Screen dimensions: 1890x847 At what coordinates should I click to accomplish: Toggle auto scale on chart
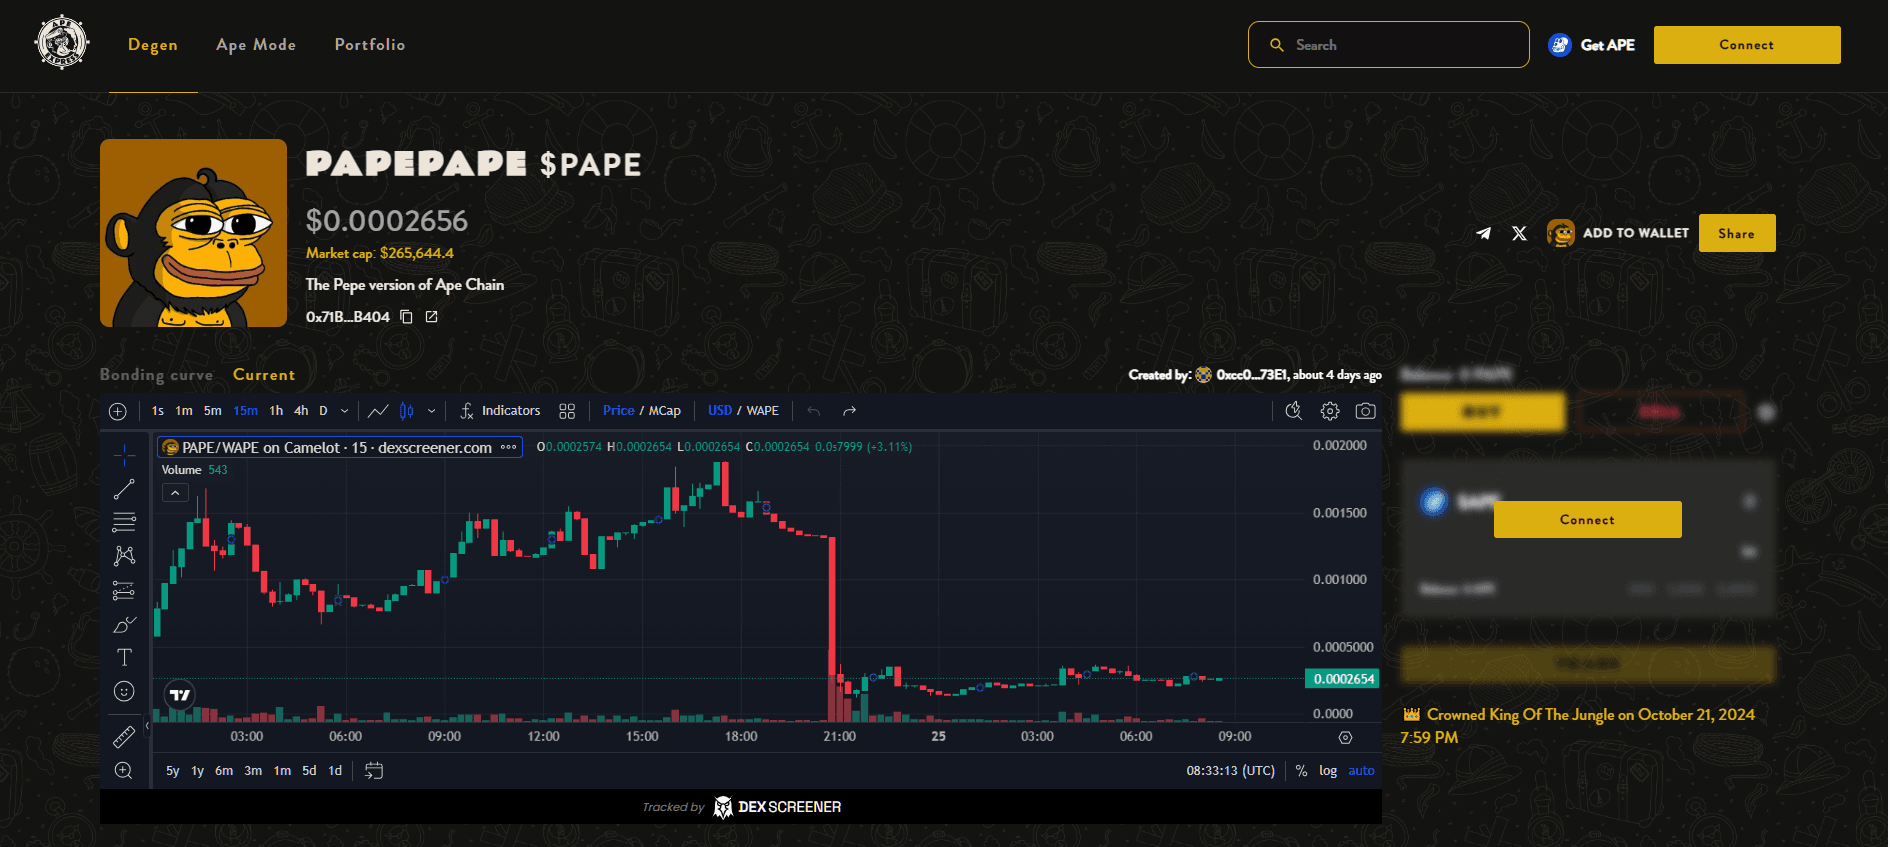[1361, 771]
